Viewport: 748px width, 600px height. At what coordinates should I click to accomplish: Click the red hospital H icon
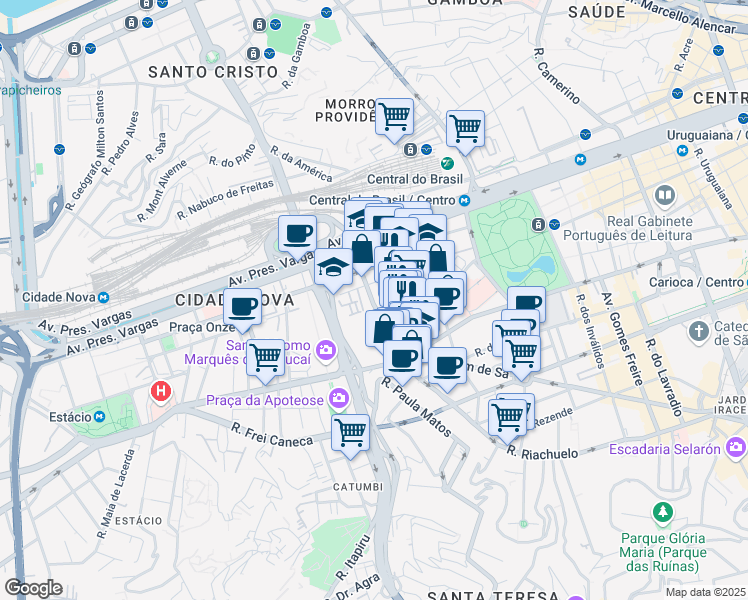[161, 392]
